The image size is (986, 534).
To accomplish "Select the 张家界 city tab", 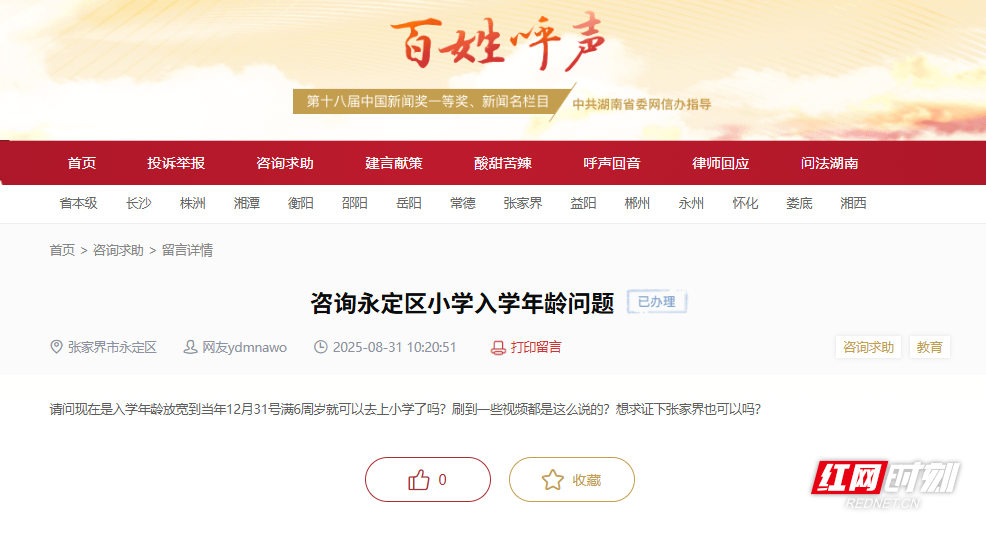I will pos(523,203).
